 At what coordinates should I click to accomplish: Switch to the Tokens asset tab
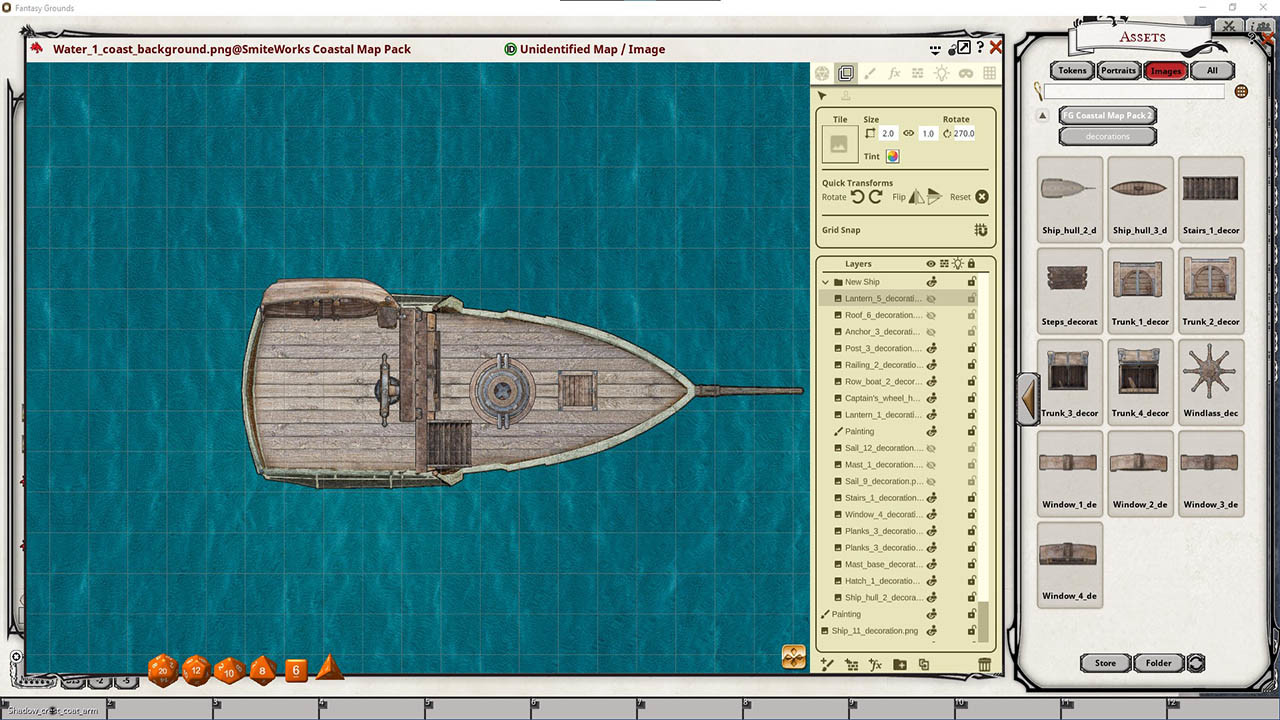click(x=1072, y=71)
